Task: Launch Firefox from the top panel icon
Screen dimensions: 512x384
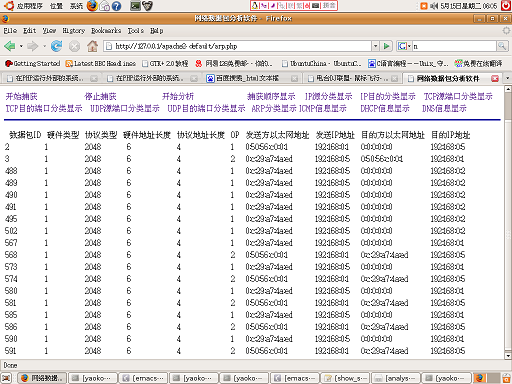Action: click(92, 6)
